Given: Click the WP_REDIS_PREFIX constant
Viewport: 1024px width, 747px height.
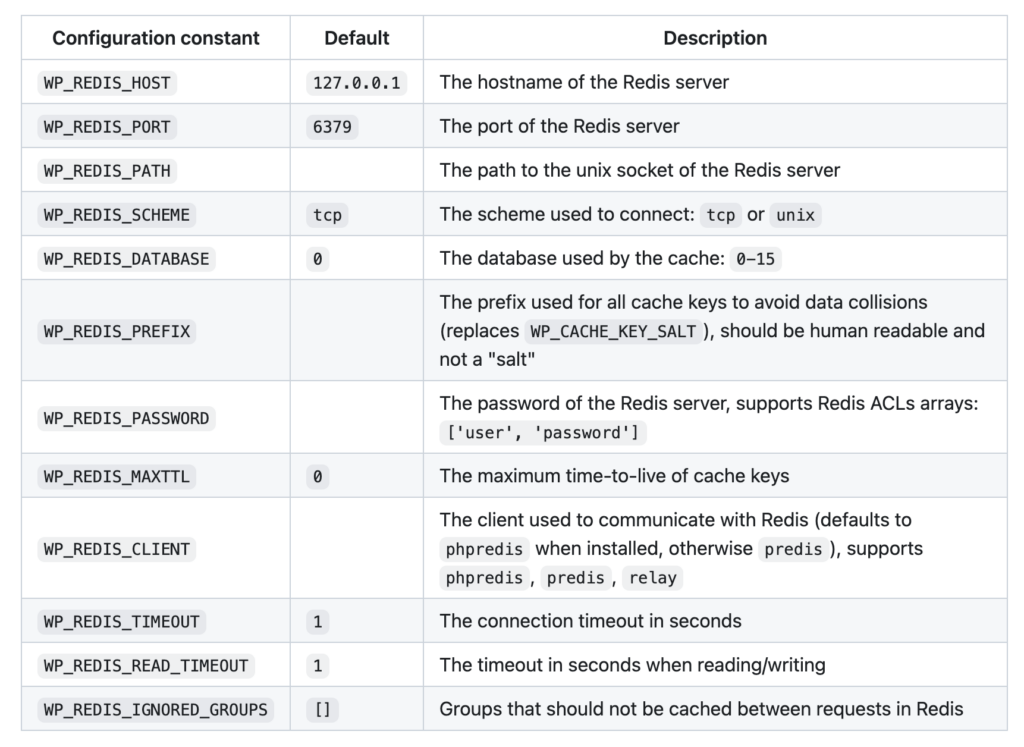Looking at the screenshot, I should (116, 331).
